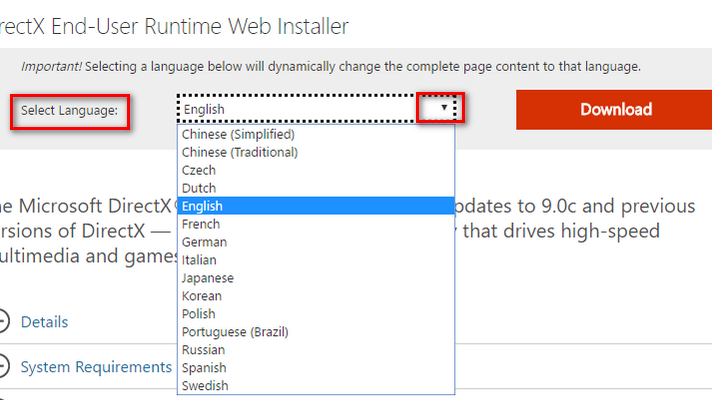Expand Details with its circle icon
This screenshot has height=400, width=712.
tap(2, 321)
